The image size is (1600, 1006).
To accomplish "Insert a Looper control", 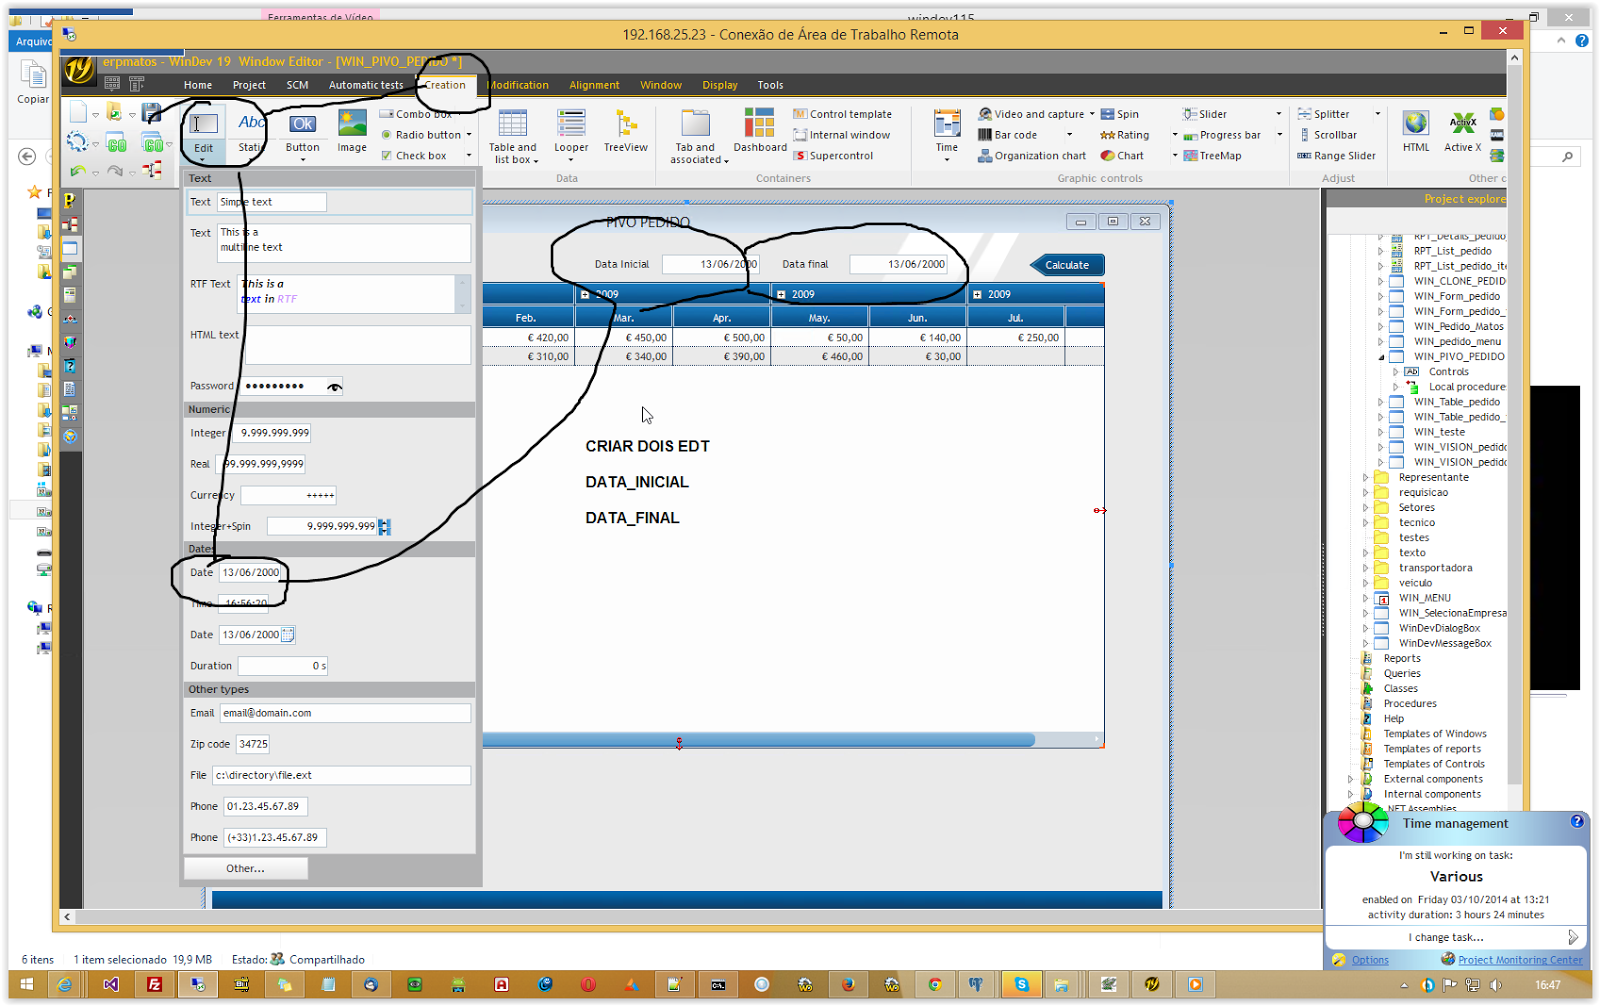I will point(571,136).
